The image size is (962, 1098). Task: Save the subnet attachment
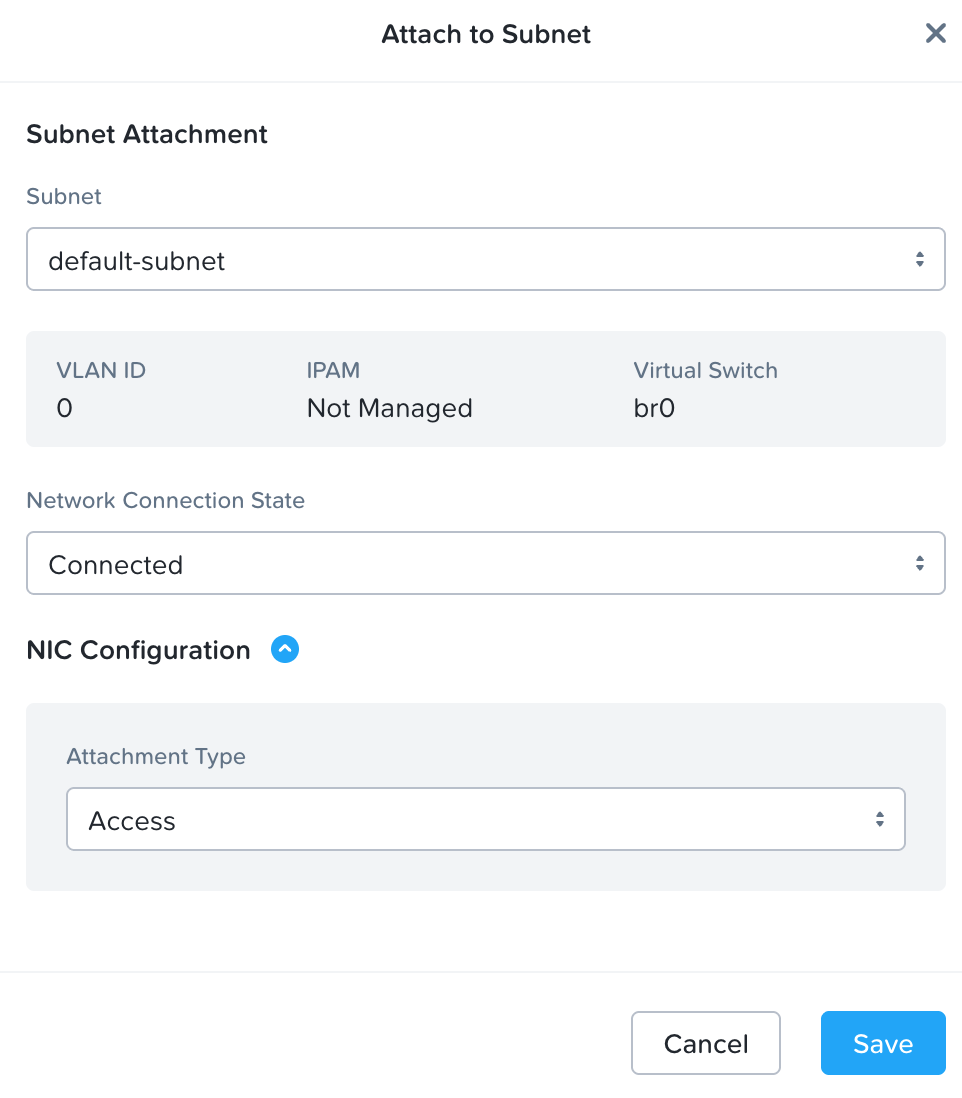pyautogui.click(x=882, y=1044)
